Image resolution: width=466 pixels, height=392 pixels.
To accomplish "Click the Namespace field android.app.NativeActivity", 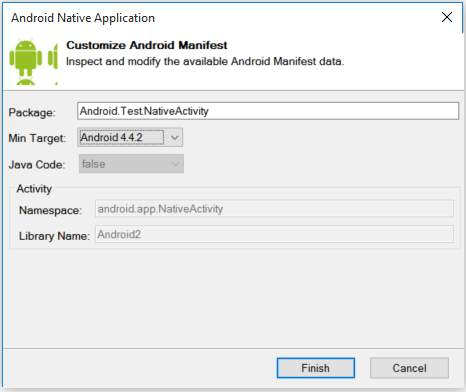I will tap(274, 209).
